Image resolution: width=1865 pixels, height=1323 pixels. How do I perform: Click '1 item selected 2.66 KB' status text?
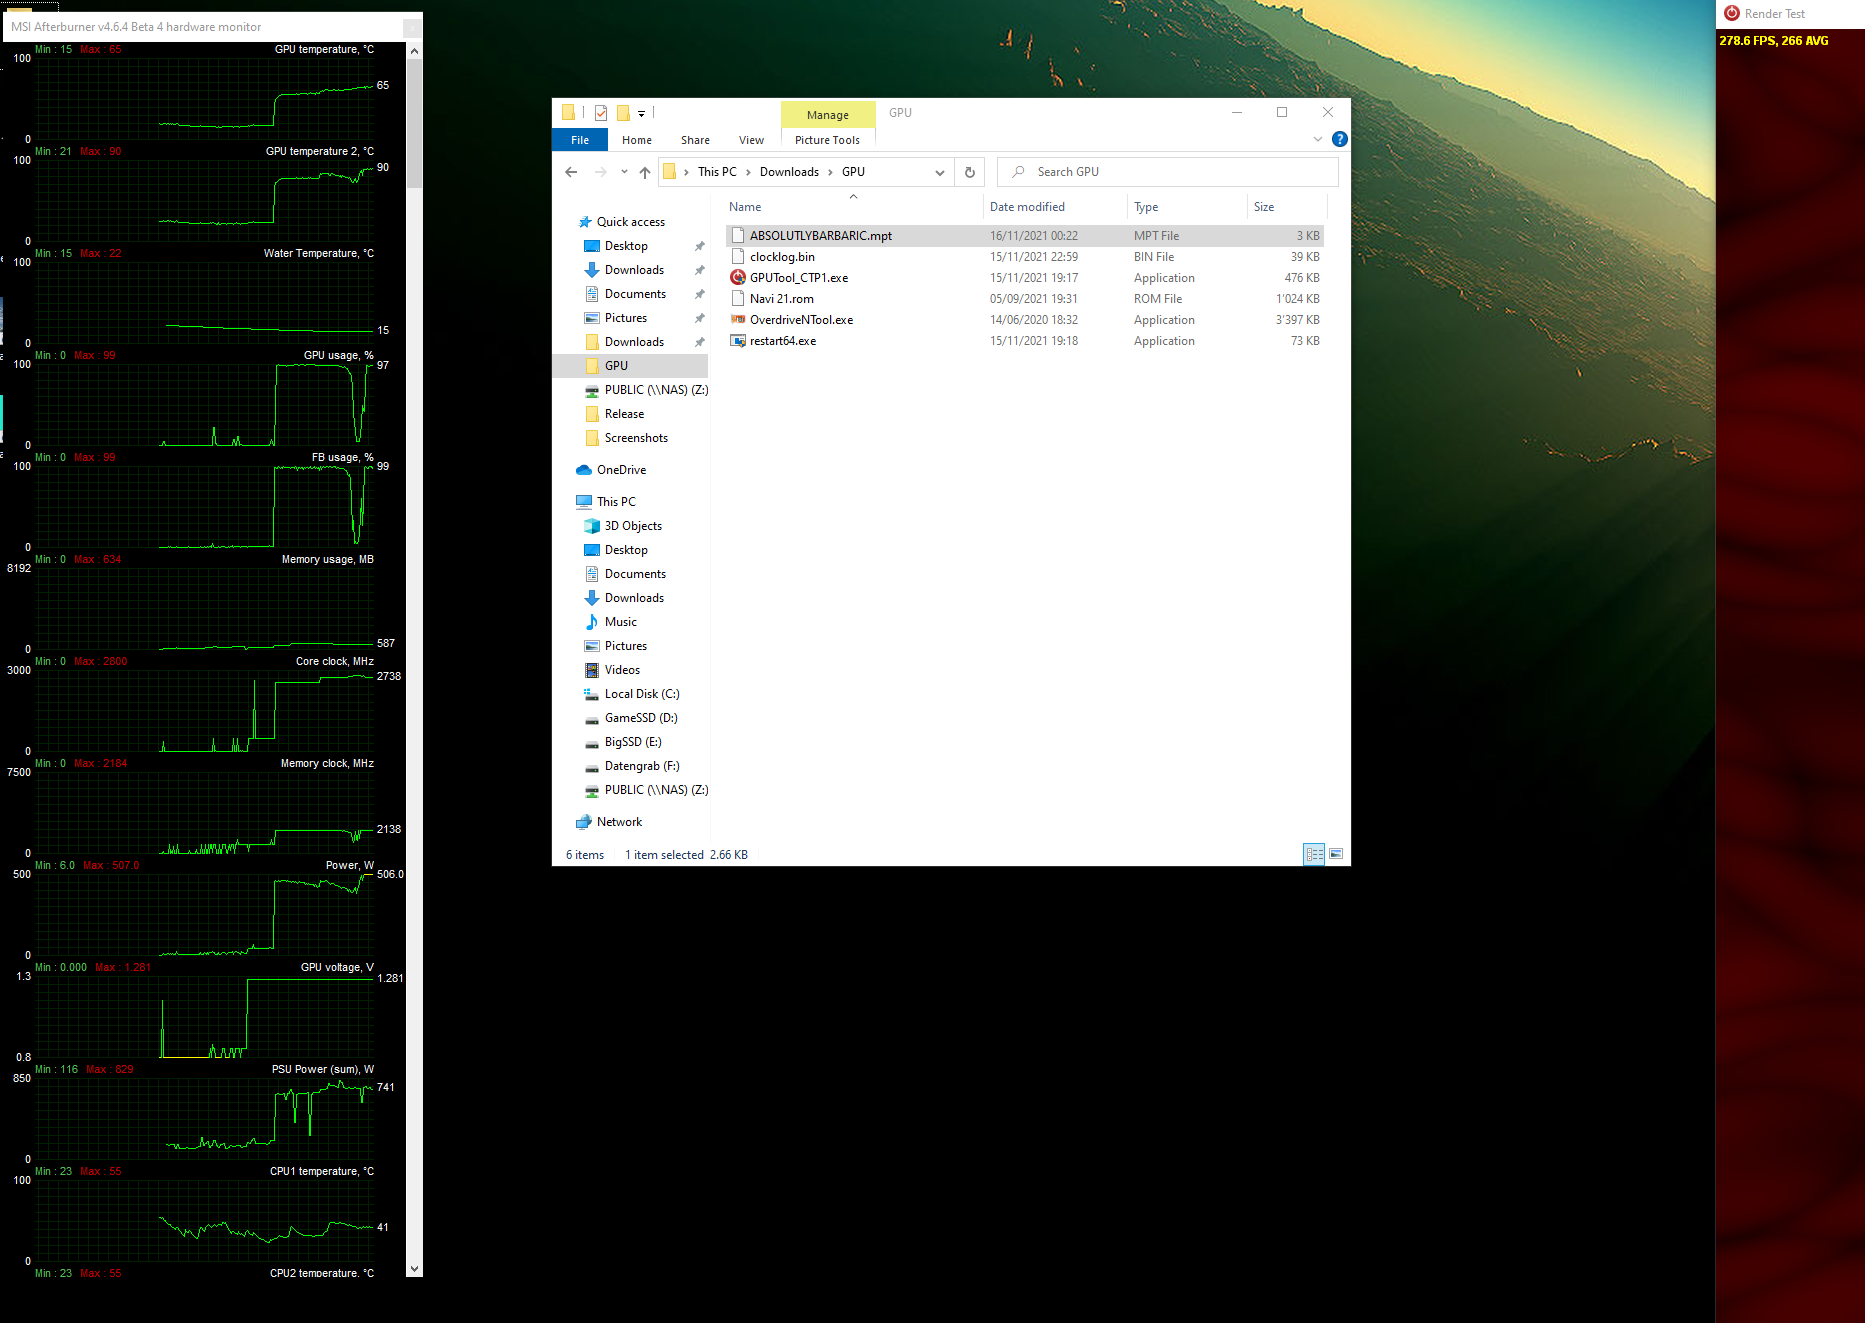(686, 855)
